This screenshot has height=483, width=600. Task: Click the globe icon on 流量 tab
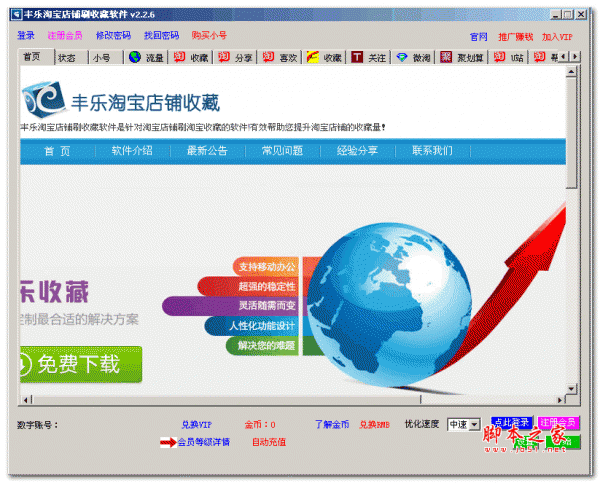pyautogui.click(x=135, y=57)
